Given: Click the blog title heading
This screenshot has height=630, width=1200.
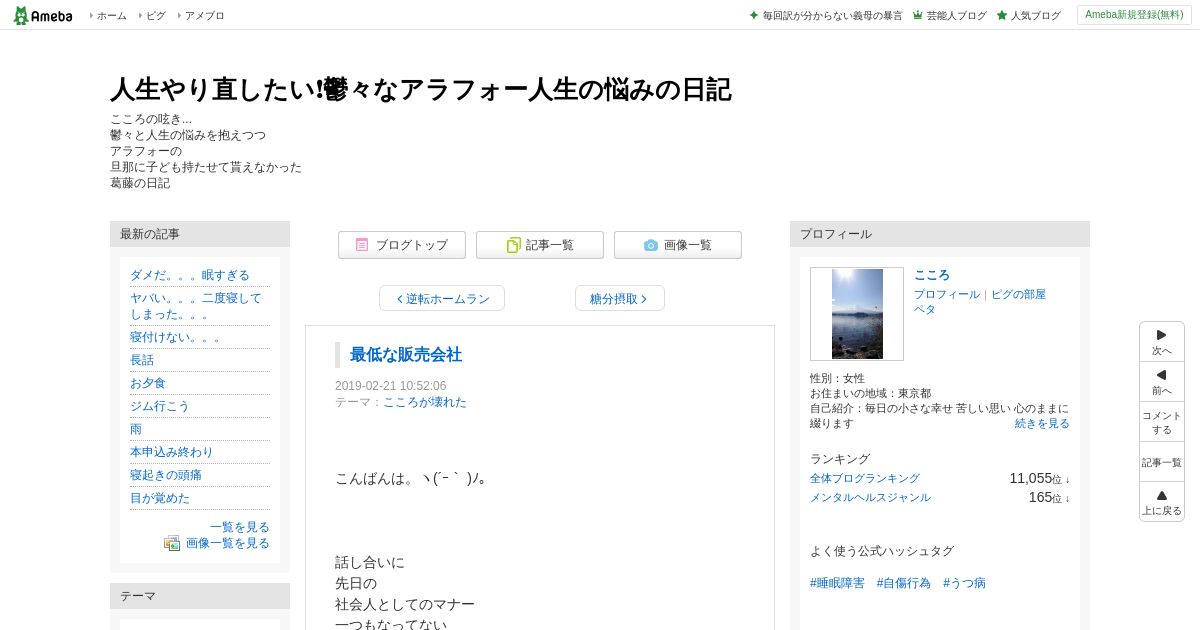Looking at the screenshot, I should click(420, 90).
